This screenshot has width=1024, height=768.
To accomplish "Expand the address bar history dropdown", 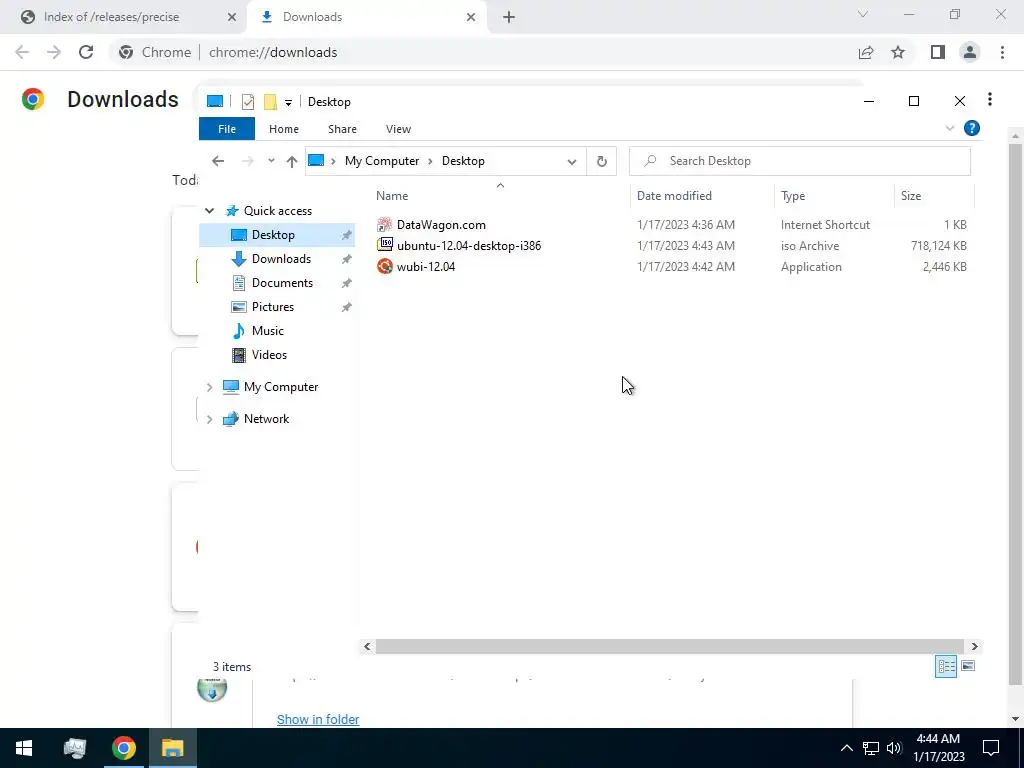I will pos(571,161).
